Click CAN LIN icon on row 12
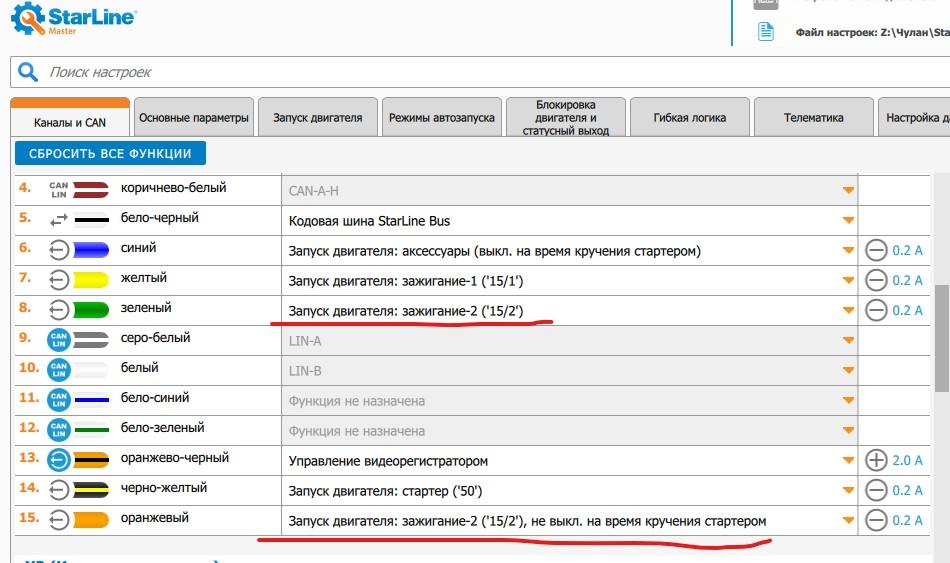Viewport: 950px width, 563px height. [58, 430]
